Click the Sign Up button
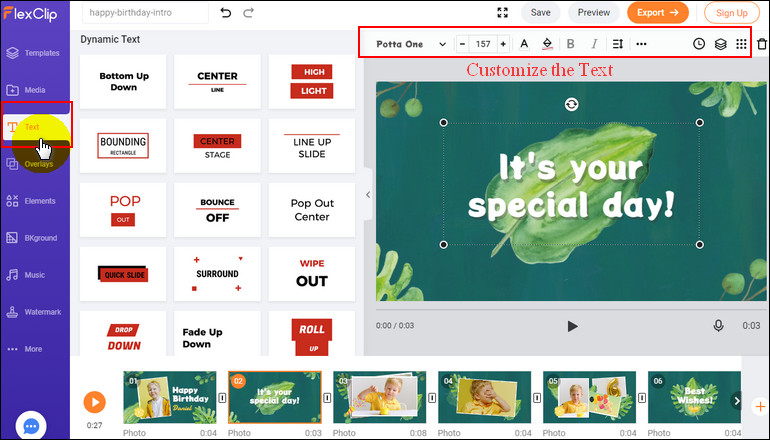 (x=732, y=13)
